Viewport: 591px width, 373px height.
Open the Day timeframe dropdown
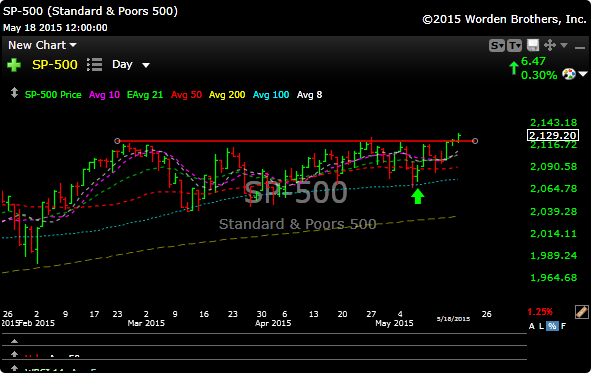click(130, 64)
